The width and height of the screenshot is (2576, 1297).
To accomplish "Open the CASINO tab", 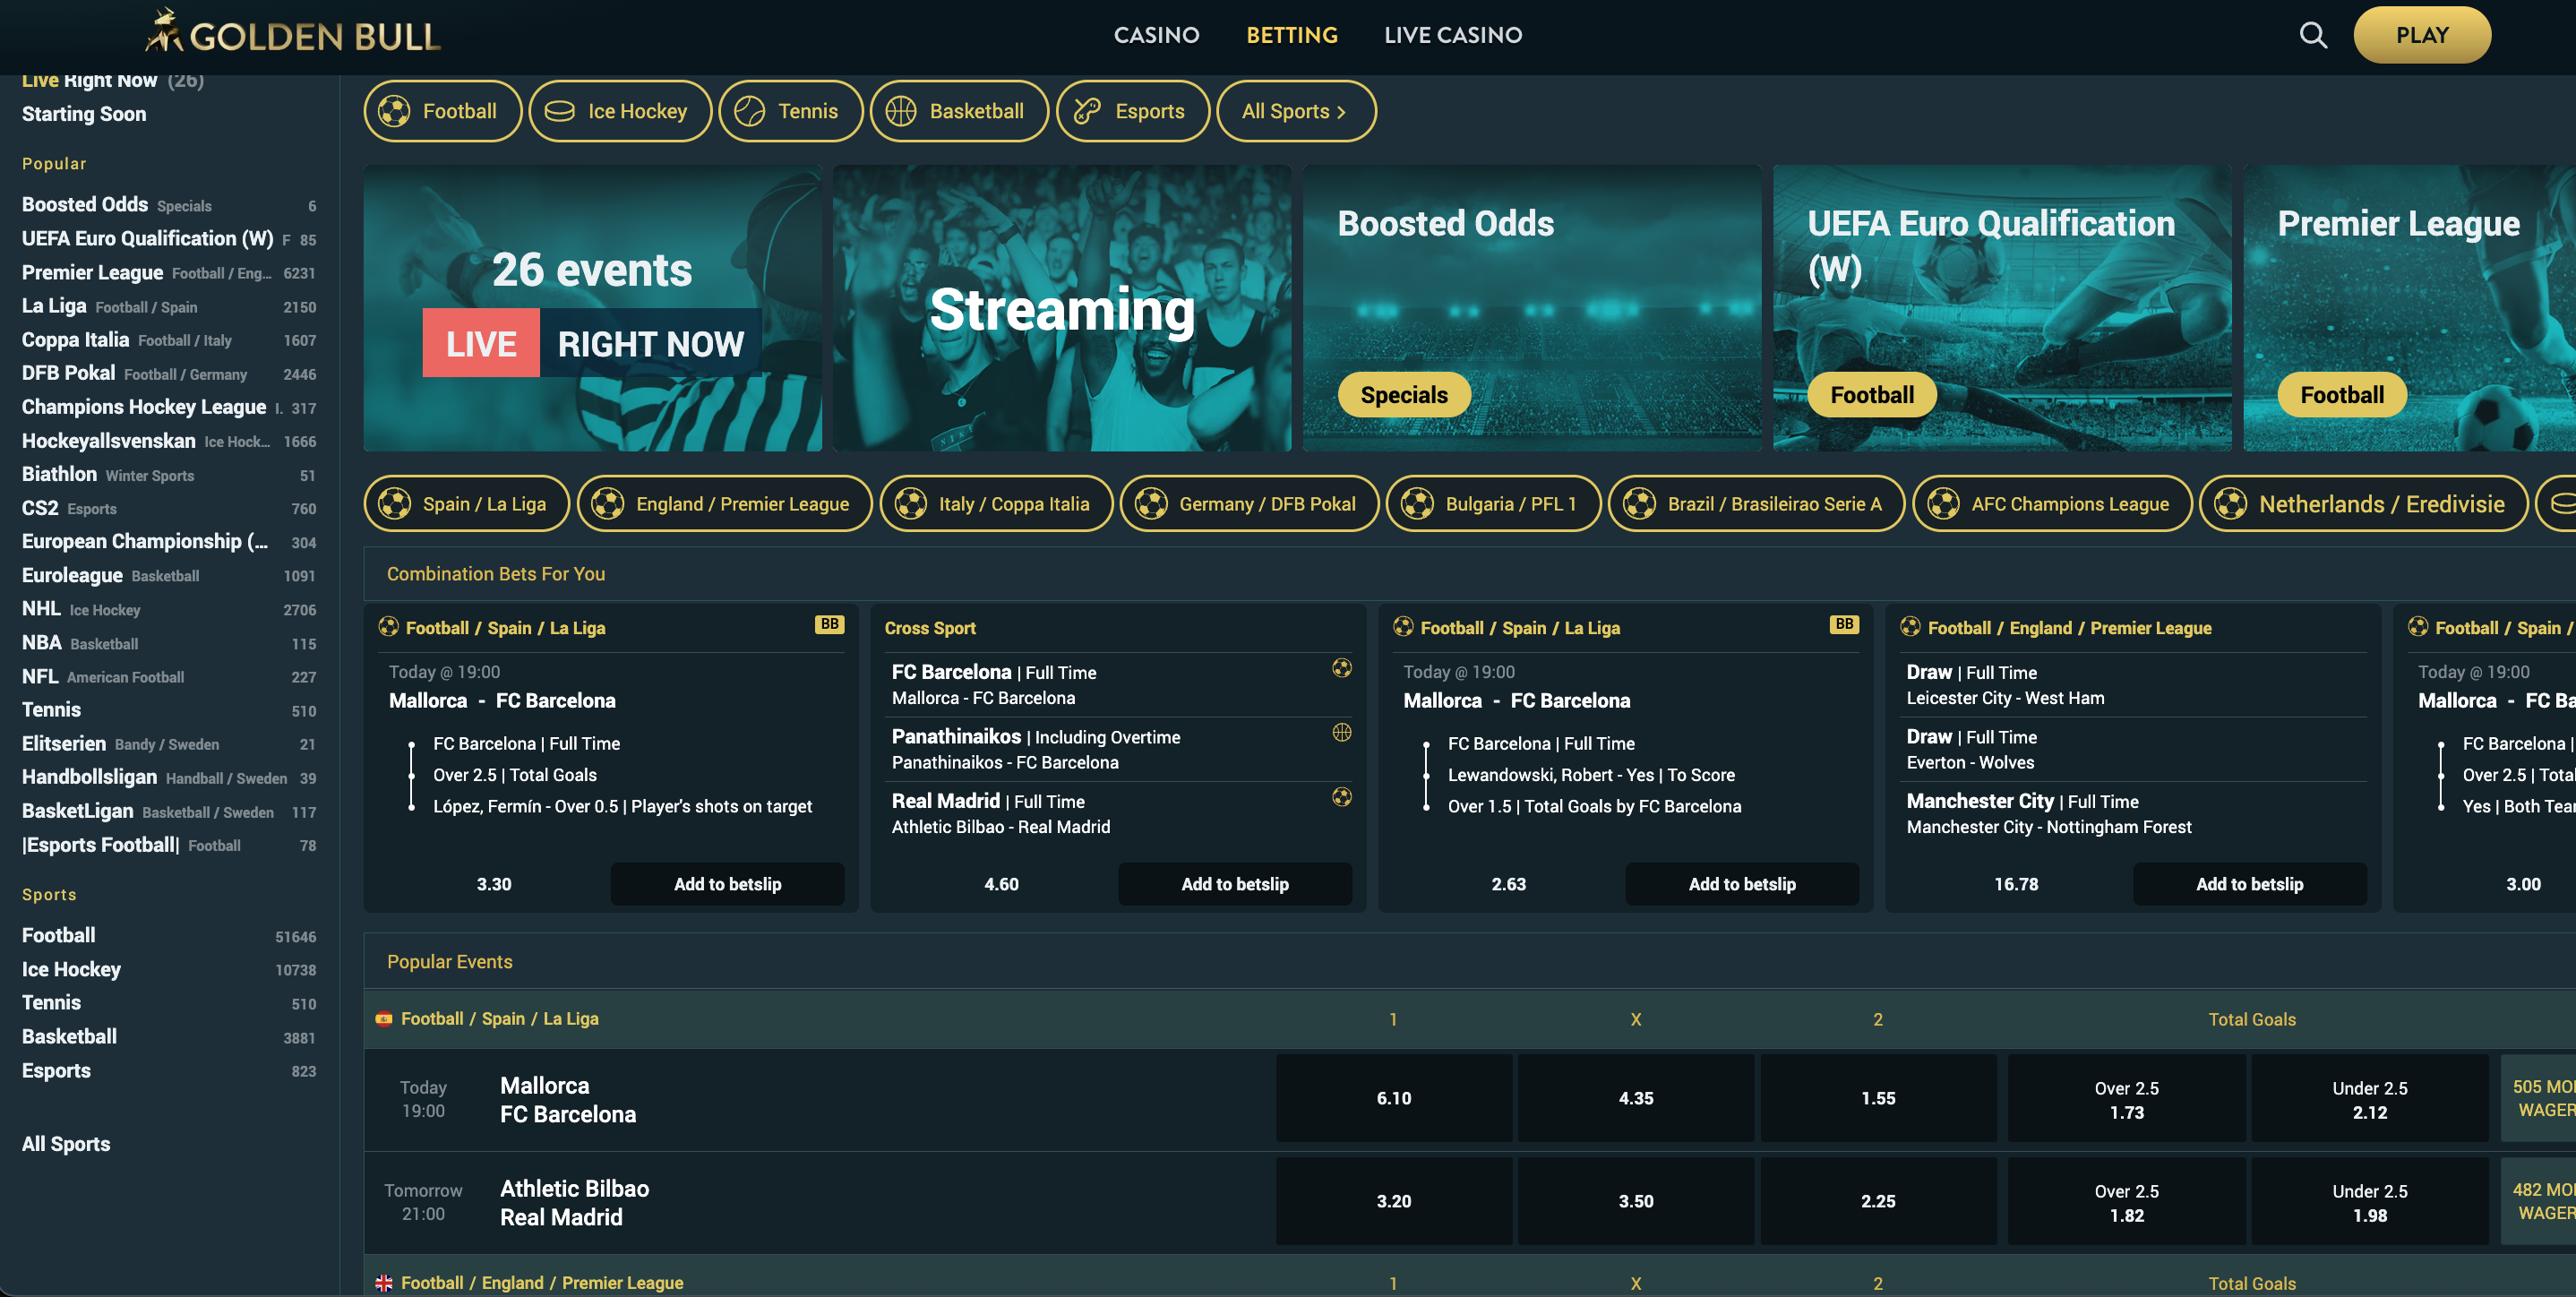I will pos(1156,35).
